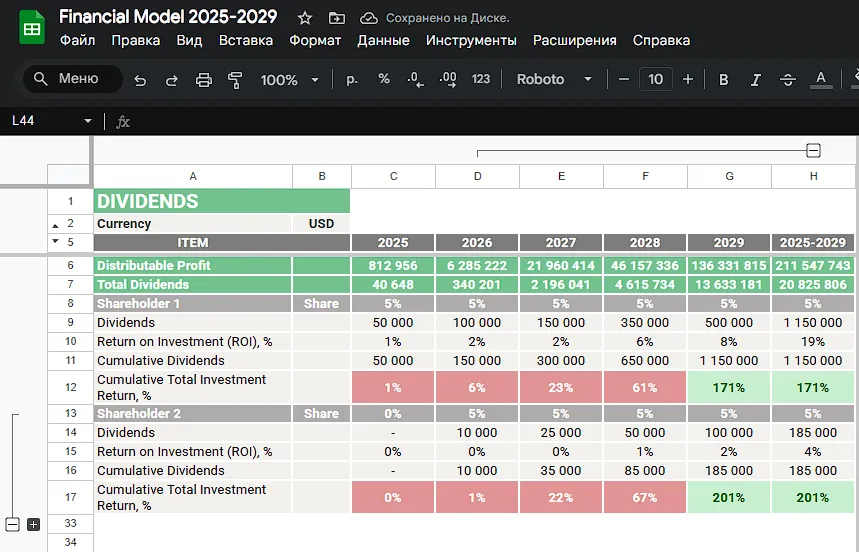859x552 pixels.
Task: Print the spreadsheet using printer icon
Action: tap(204, 80)
